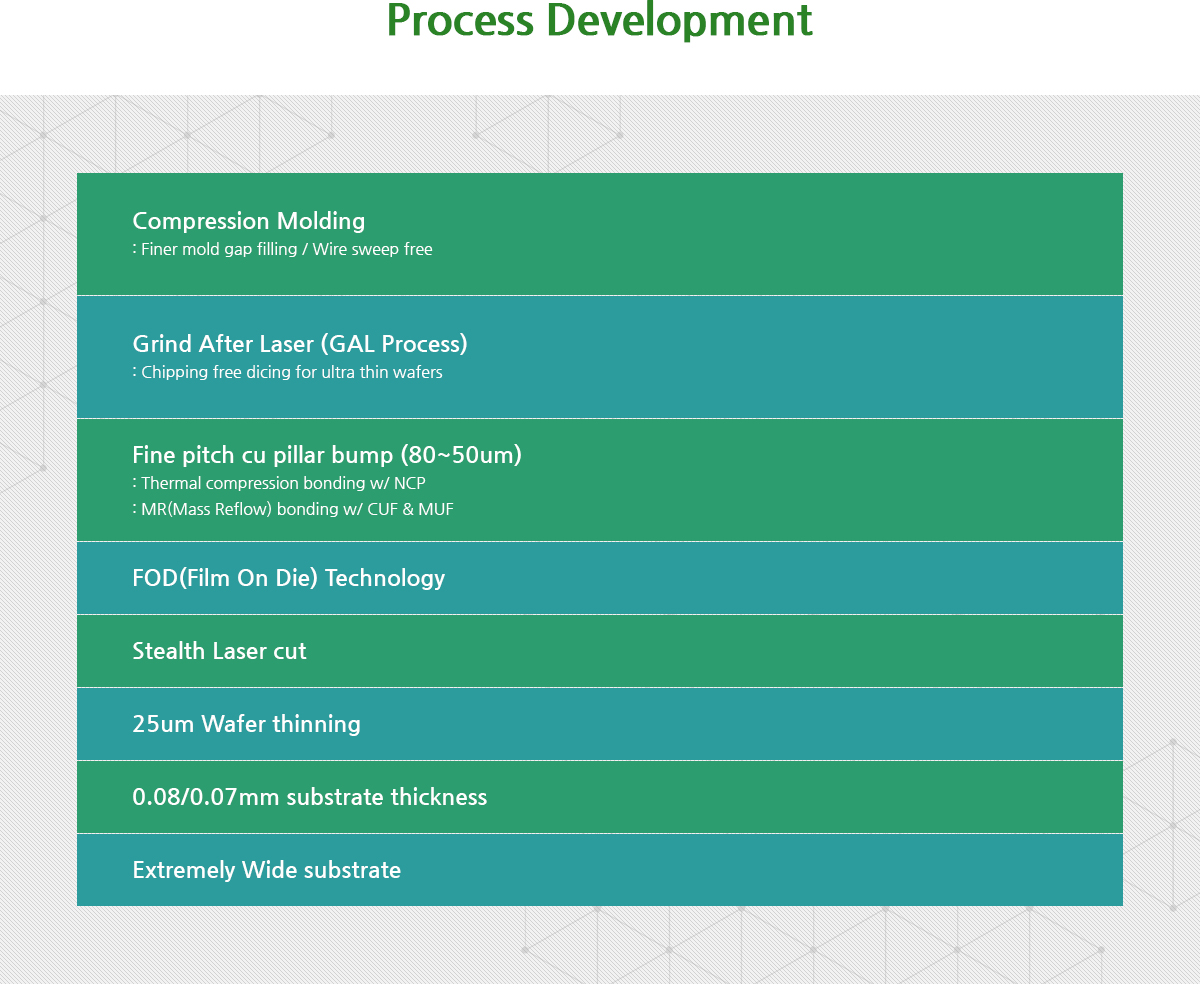Select the 25um Wafer thinning row
Viewport: 1200px width, 984px height.
pyautogui.click(x=600, y=724)
